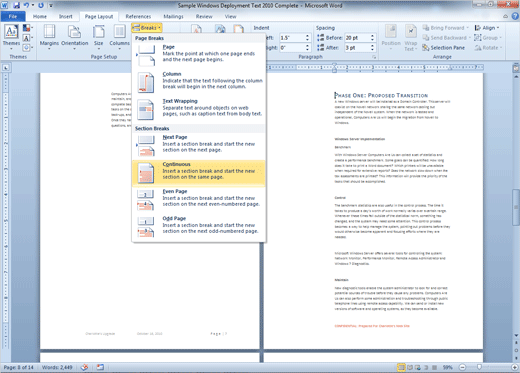Toggle ruler display button above scrollbar
The image size is (520, 373).
pyautogui.click(x=516, y=68)
